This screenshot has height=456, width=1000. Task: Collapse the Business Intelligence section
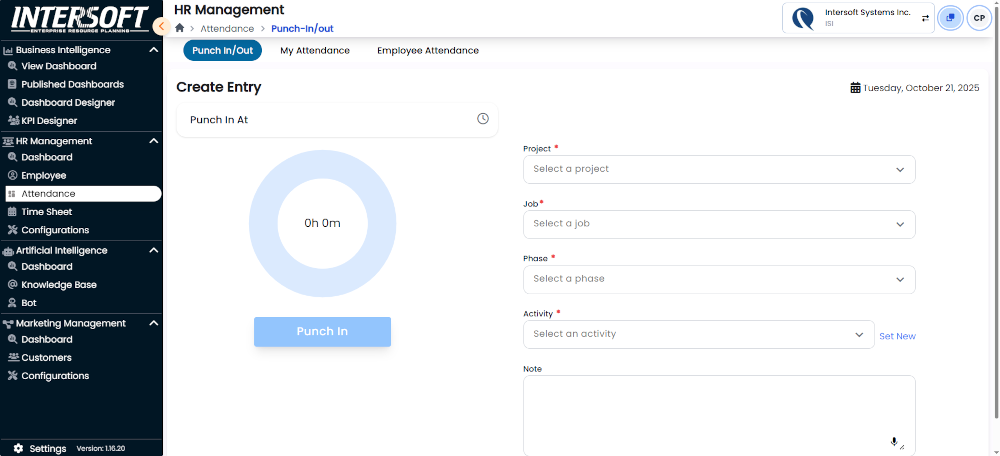pyautogui.click(x=154, y=49)
